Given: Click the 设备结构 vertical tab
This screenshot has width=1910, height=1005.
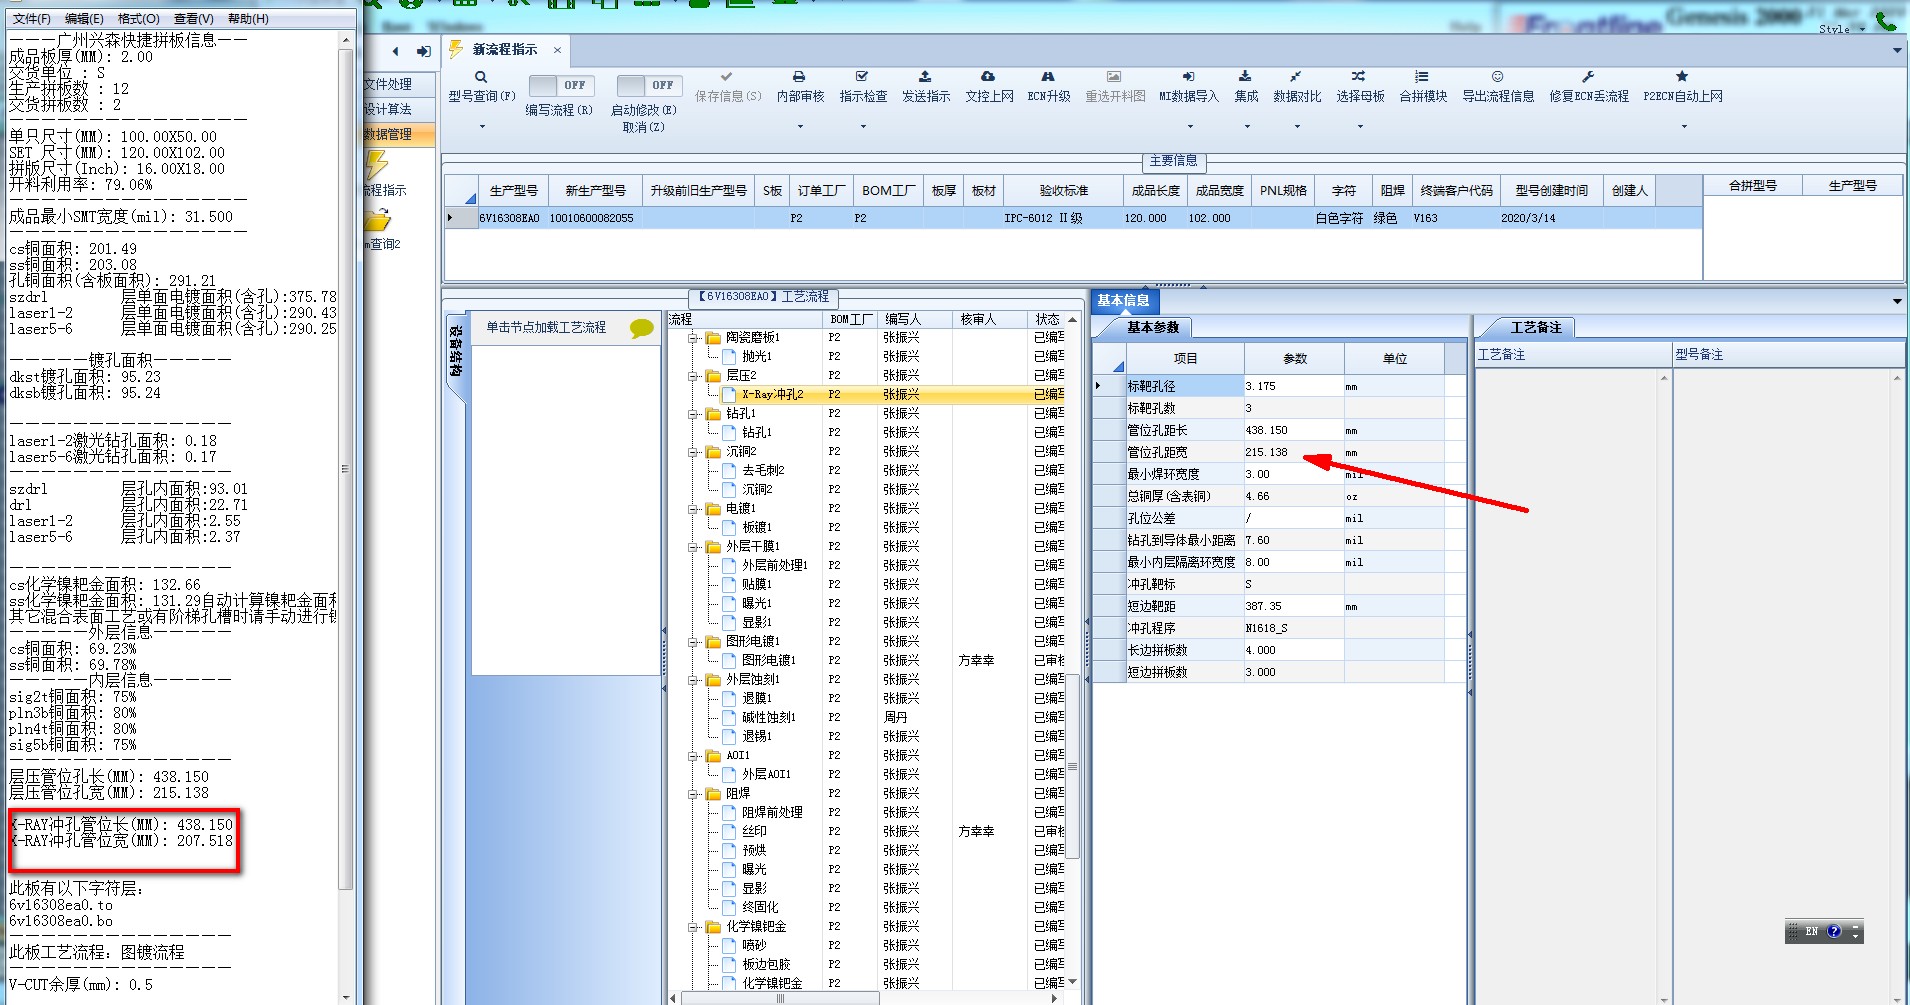Looking at the screenshot, I should pos(455,350).
